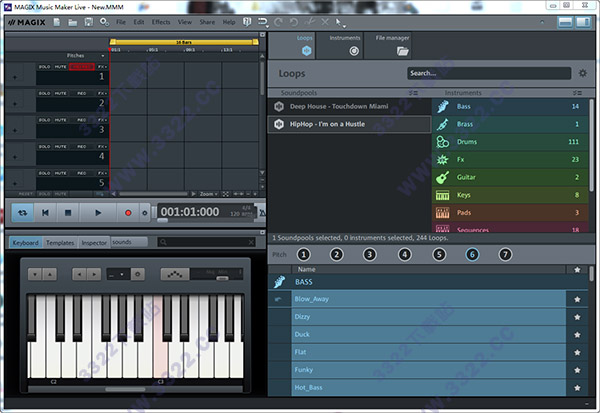The image size is (600, 413).
Task: Choose pitch 3 button
Action: 370,255
